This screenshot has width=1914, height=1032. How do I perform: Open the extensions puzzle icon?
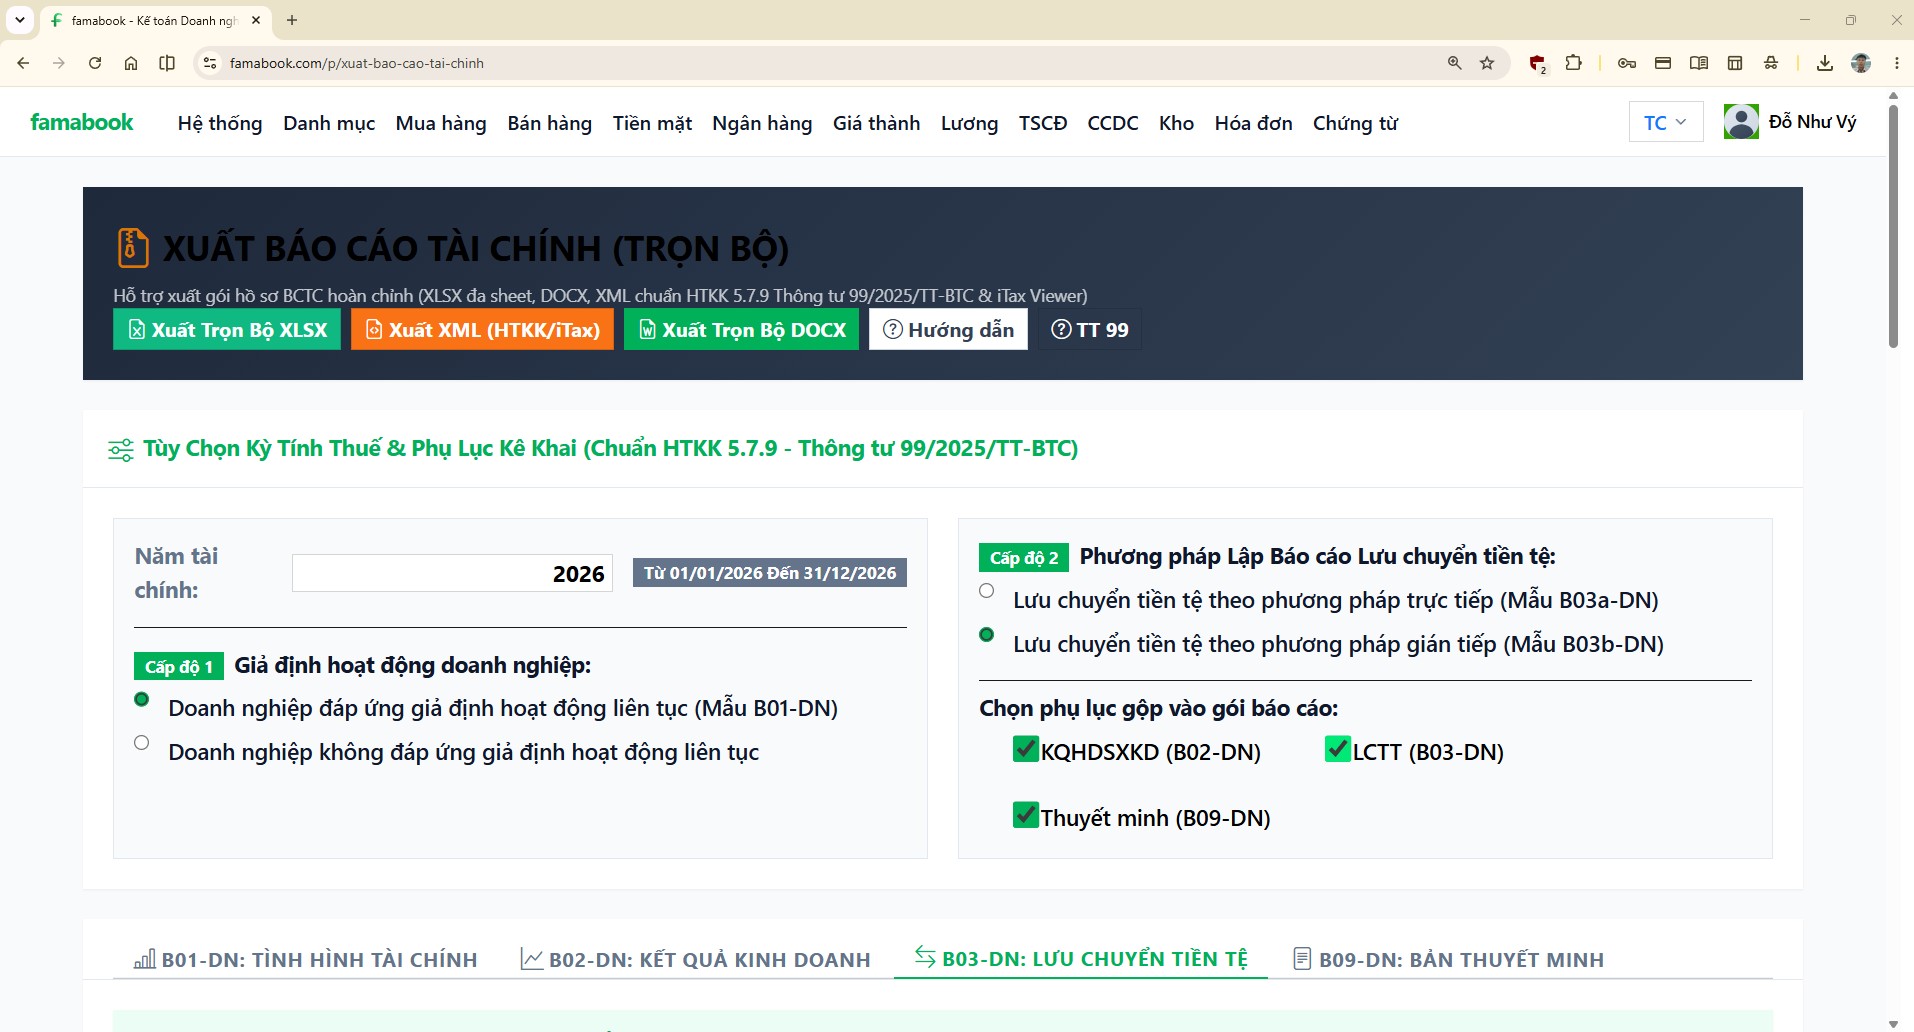(x=1573, y=63)
